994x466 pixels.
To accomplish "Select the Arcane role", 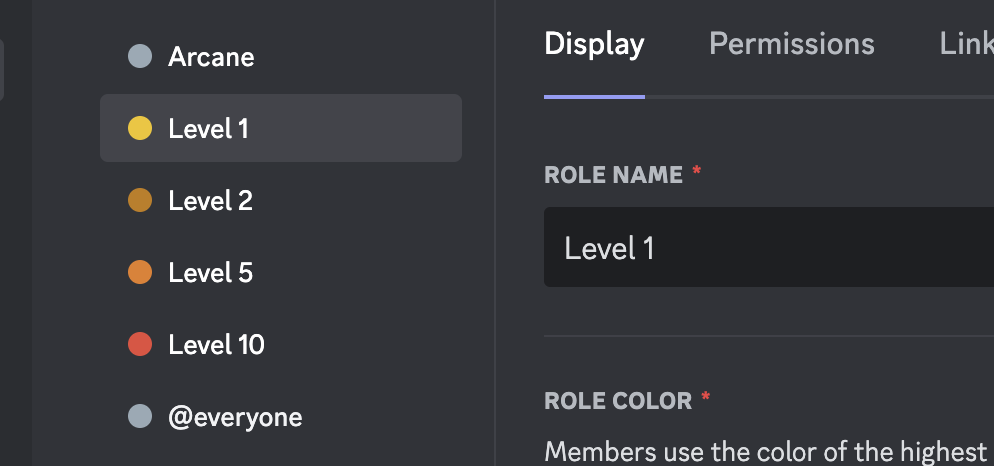I will click(x=211, y=57).
